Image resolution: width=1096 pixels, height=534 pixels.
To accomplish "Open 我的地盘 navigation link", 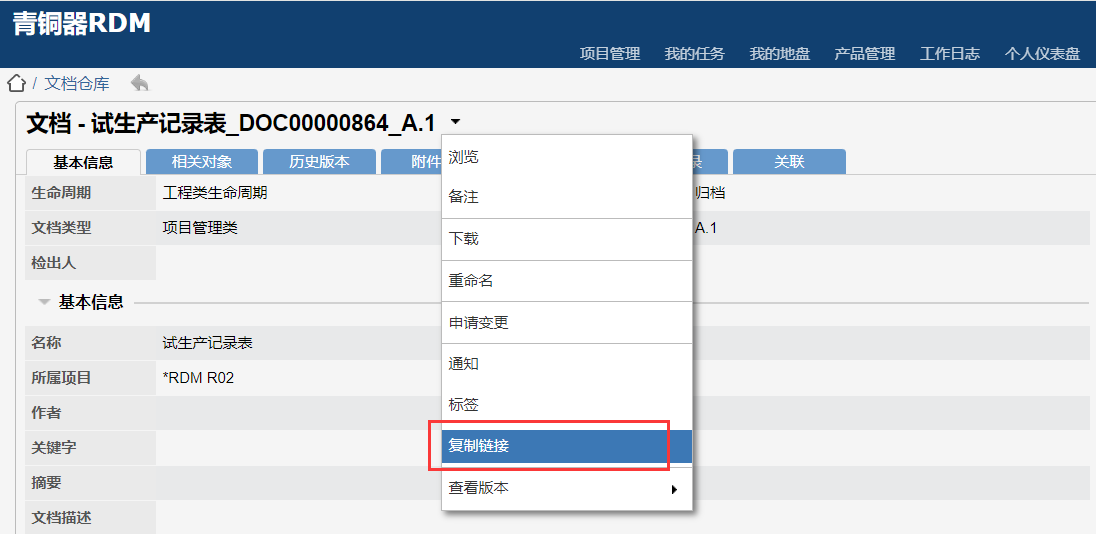I will click(780, 54).
